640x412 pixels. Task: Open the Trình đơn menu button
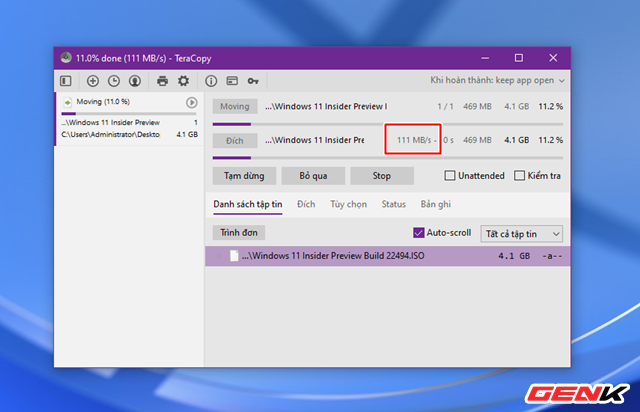point(239,233)
